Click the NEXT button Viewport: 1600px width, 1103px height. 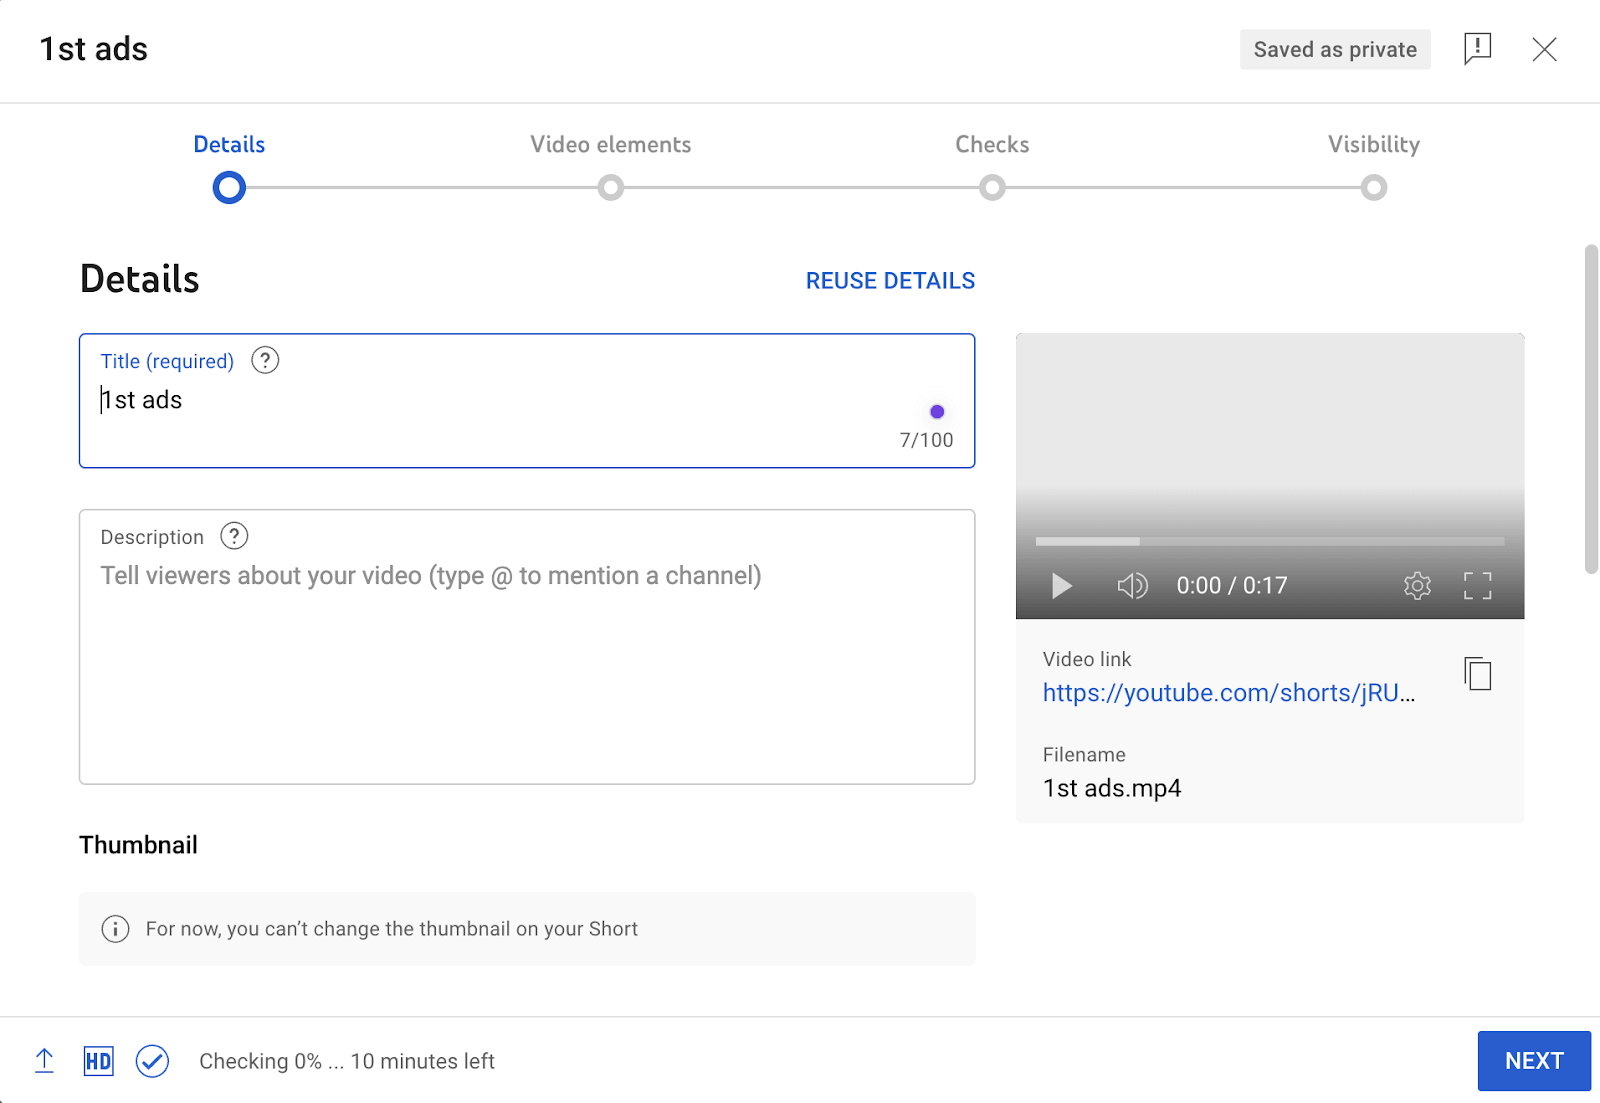click(1534, 1061)
